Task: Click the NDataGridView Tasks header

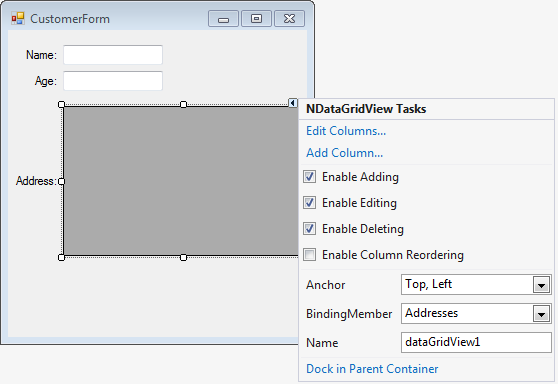Action: tap(366, 109)
